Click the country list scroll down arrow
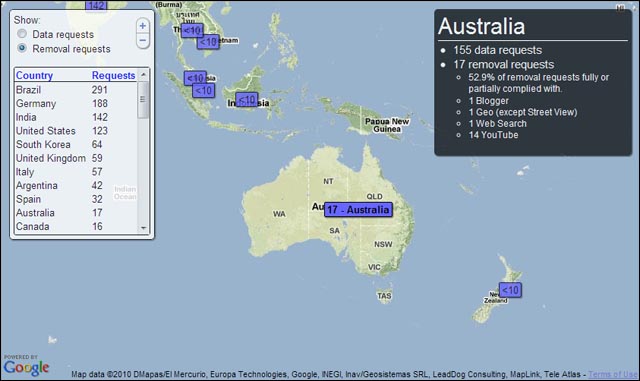Viewport: 640px width, 381px height. (x=143, y=228)
